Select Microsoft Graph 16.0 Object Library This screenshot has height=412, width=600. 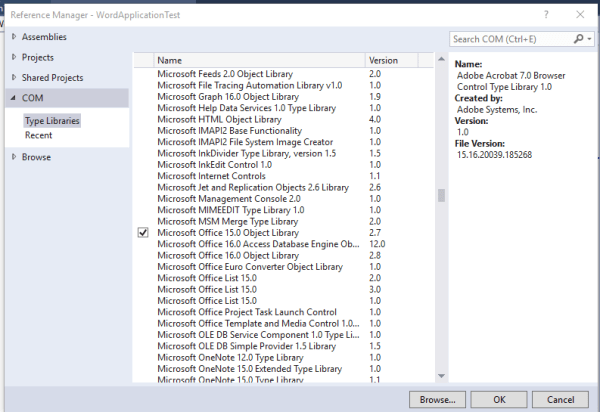click(x=284, y=97)
